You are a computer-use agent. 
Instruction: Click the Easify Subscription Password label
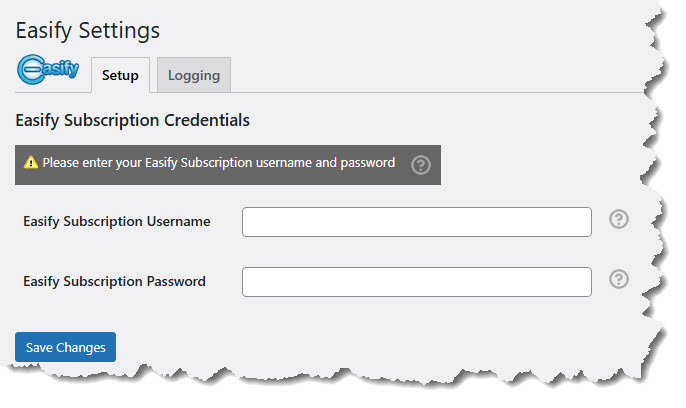click(x=115, y=282)
